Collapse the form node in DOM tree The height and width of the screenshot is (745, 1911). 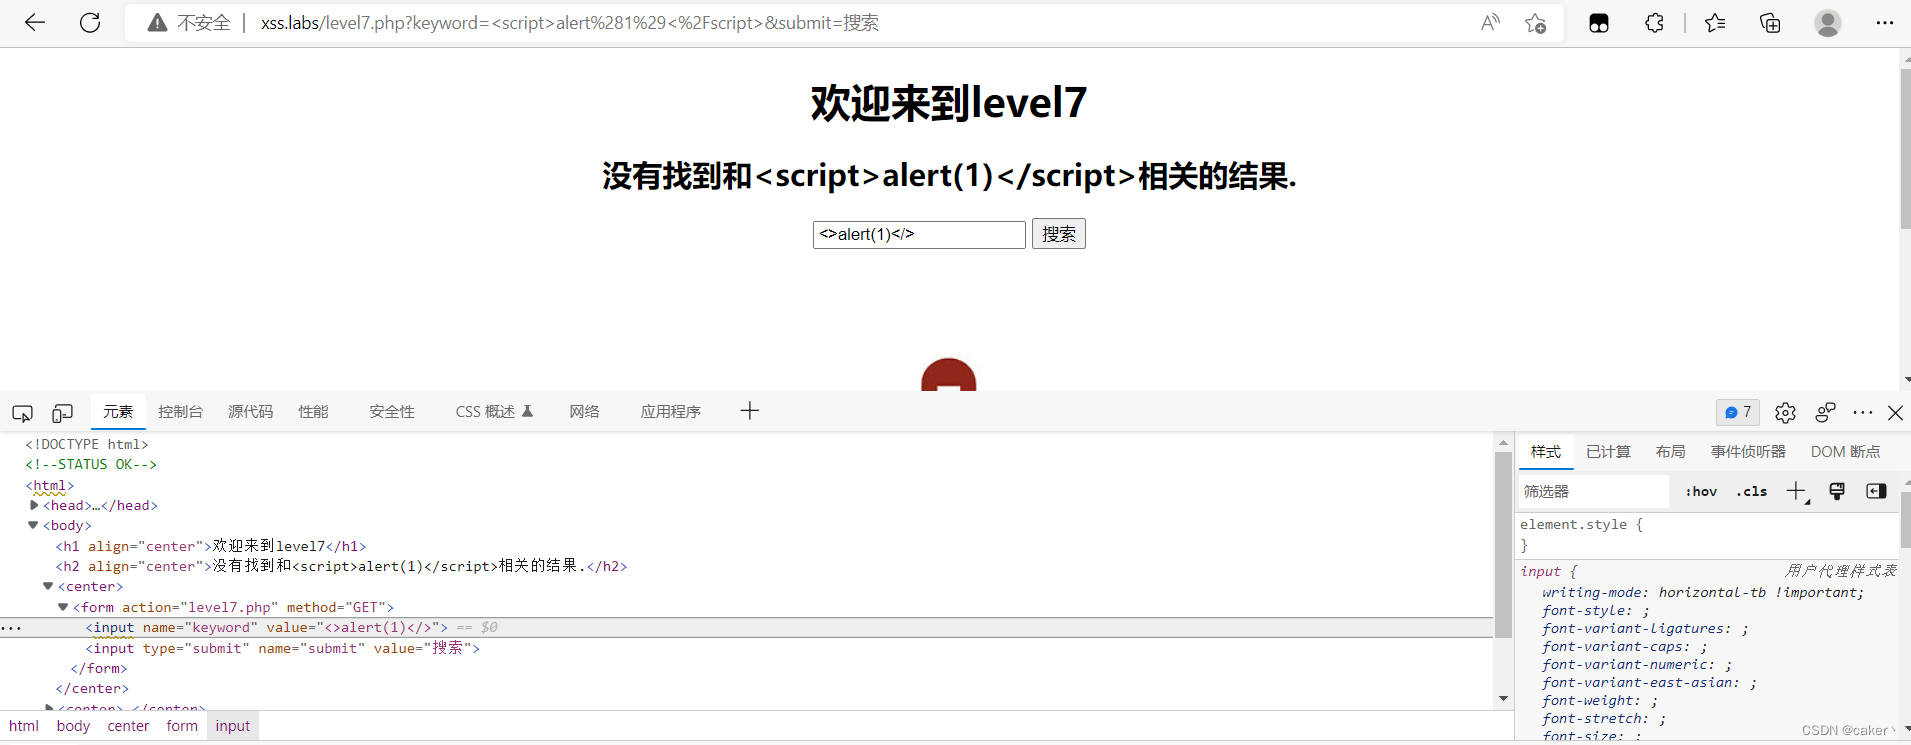63,607
